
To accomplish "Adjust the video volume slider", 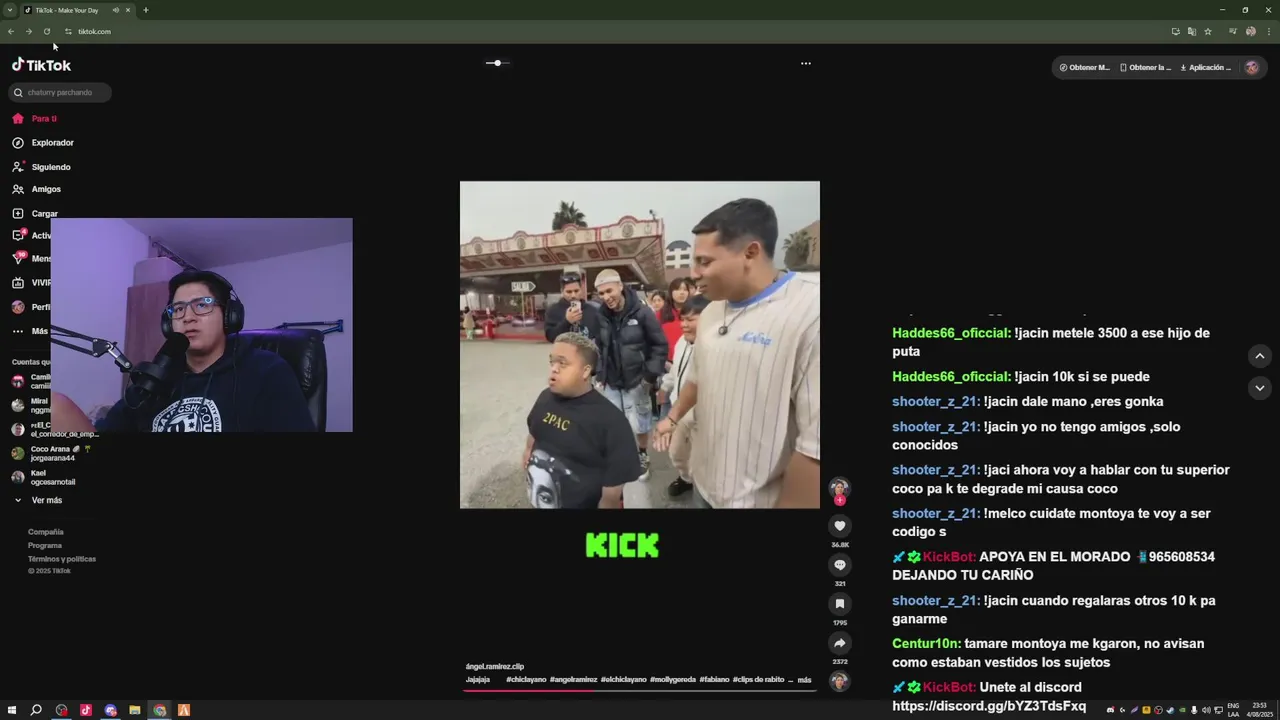I will click(497, 63).
